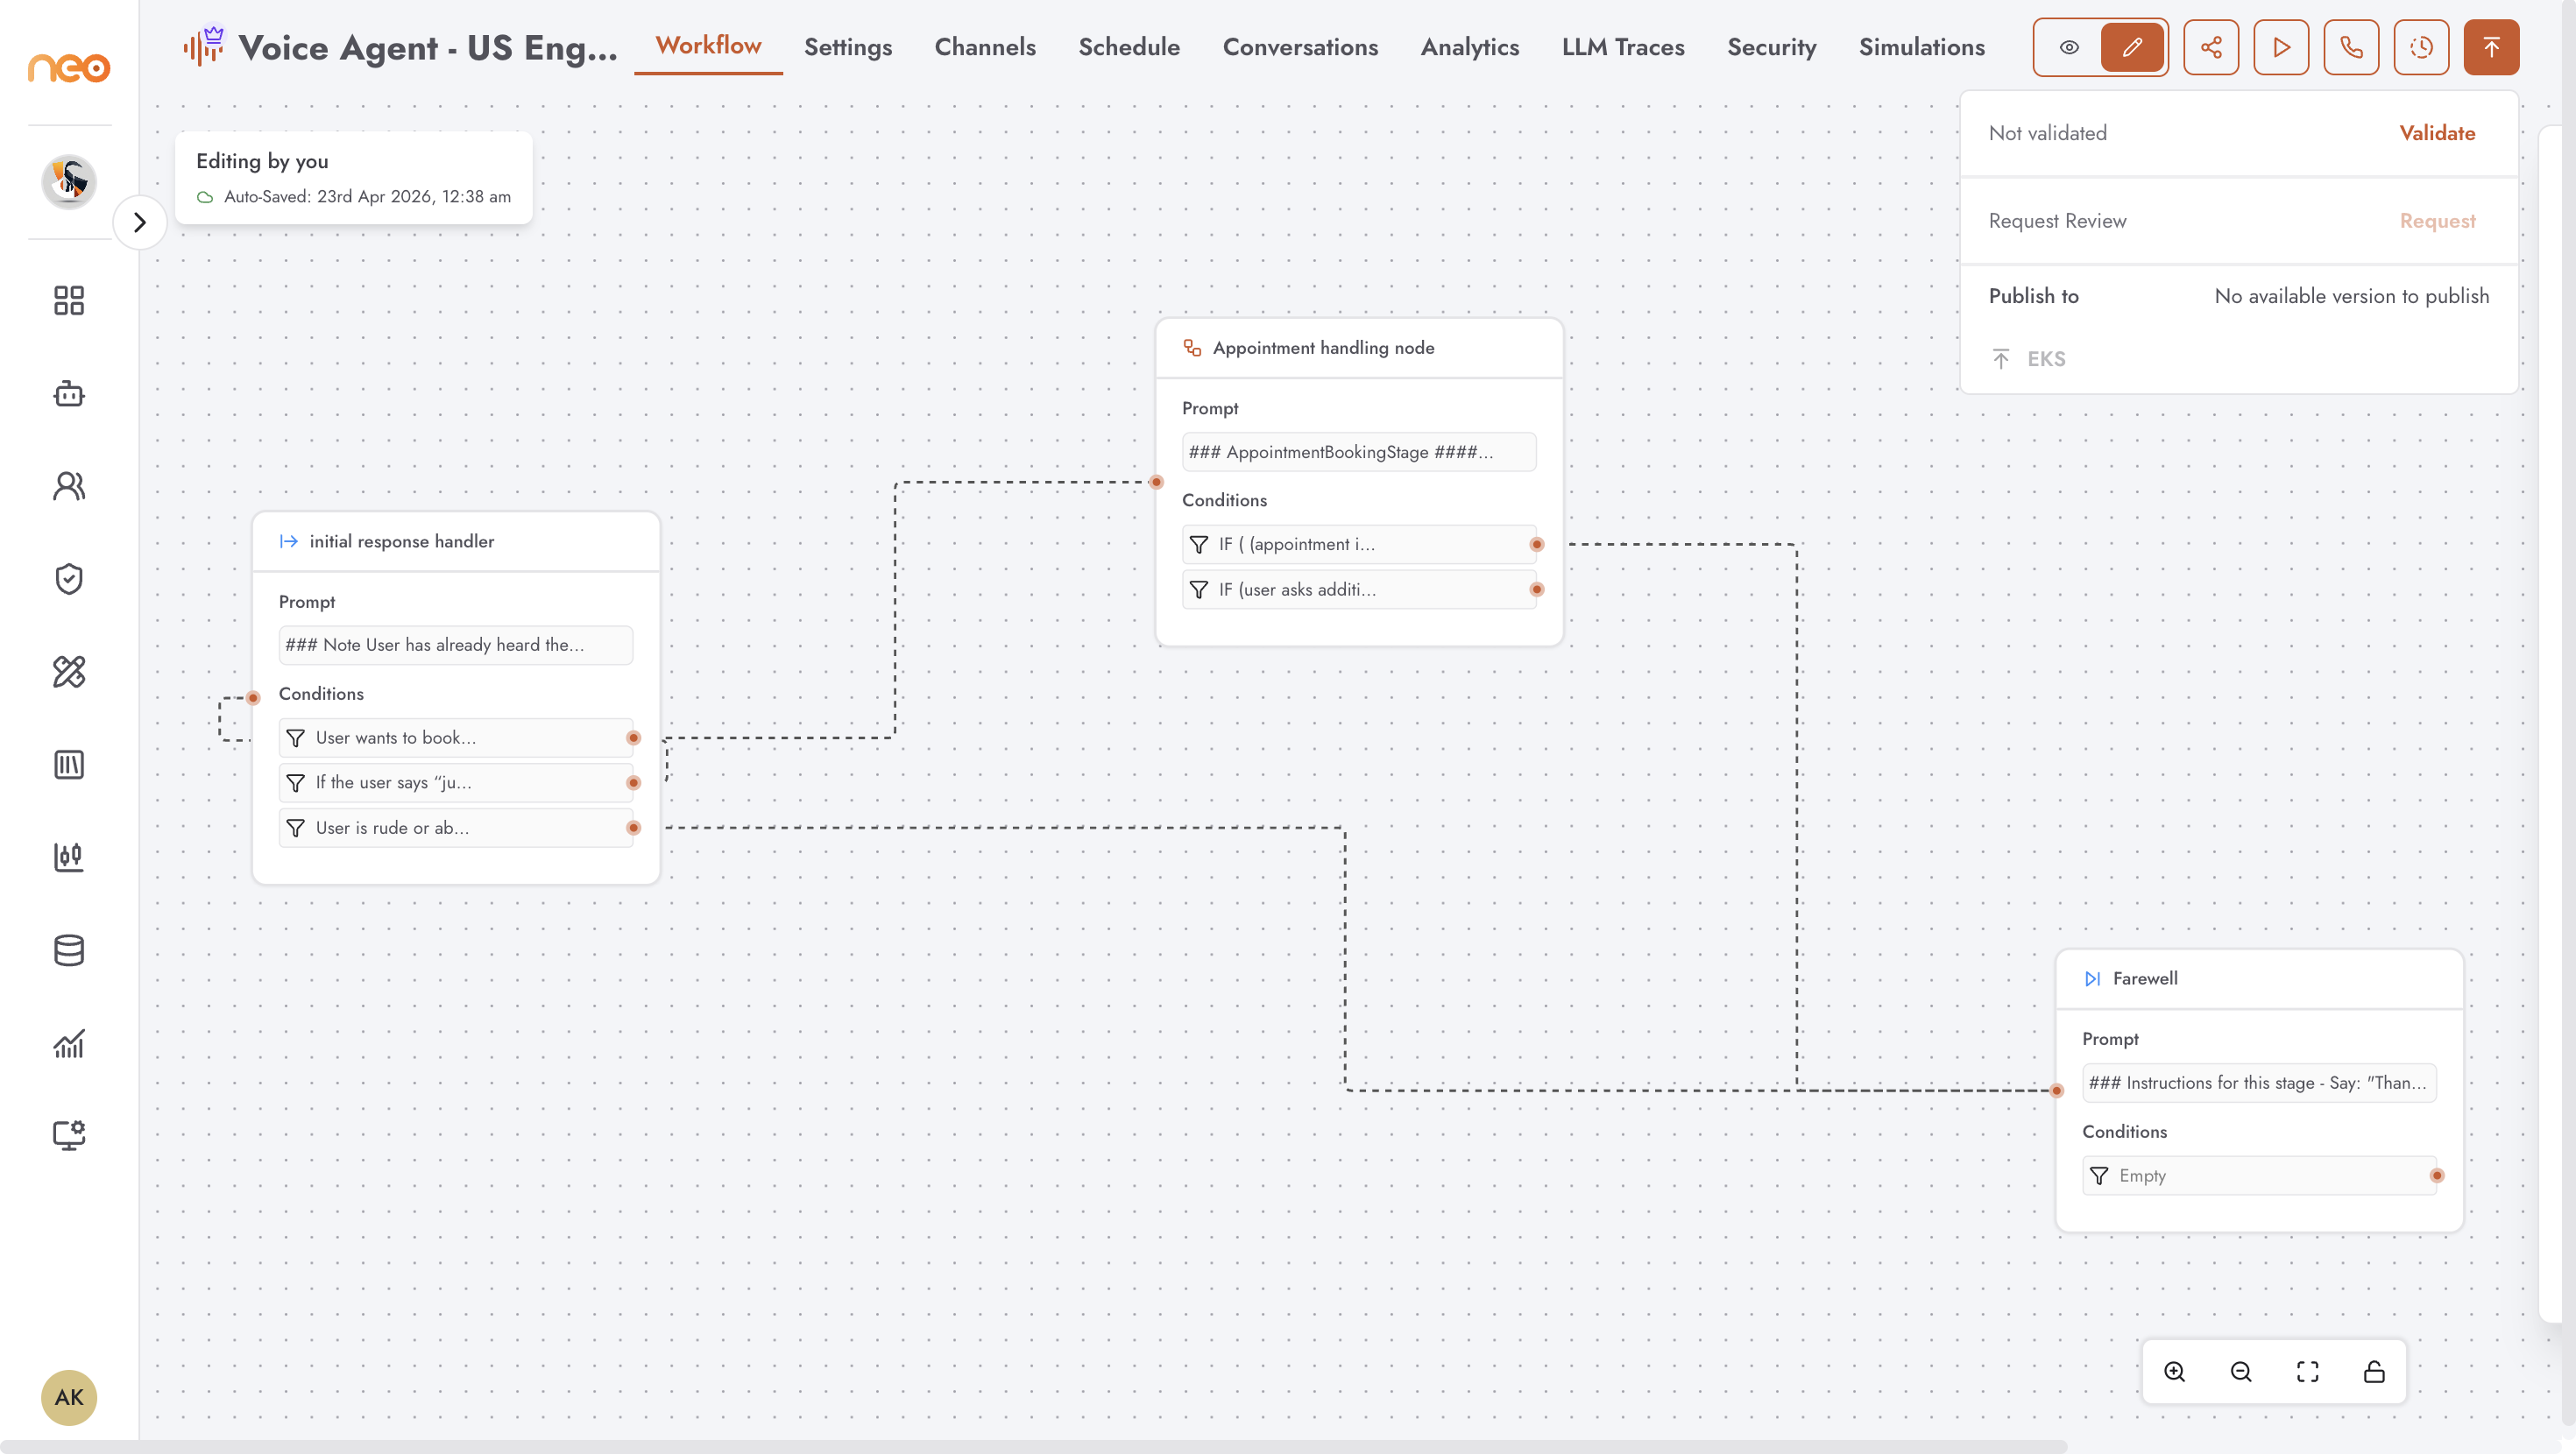The image size is (2576, 1454).
Task: Open version history clock icon
Action: (x=2421, y=47)
